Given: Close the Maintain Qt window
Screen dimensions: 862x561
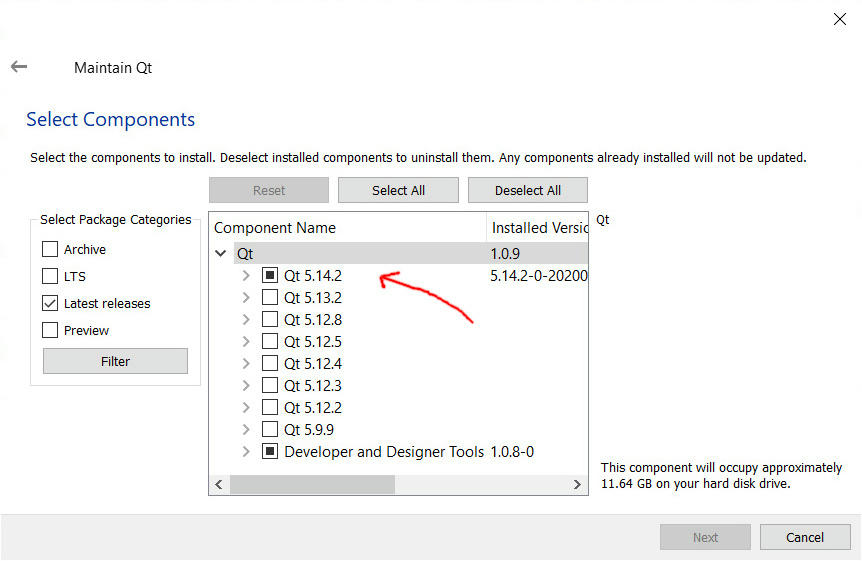Looking at the screenshot, I should pyautogui.click(x=839, y=19).
